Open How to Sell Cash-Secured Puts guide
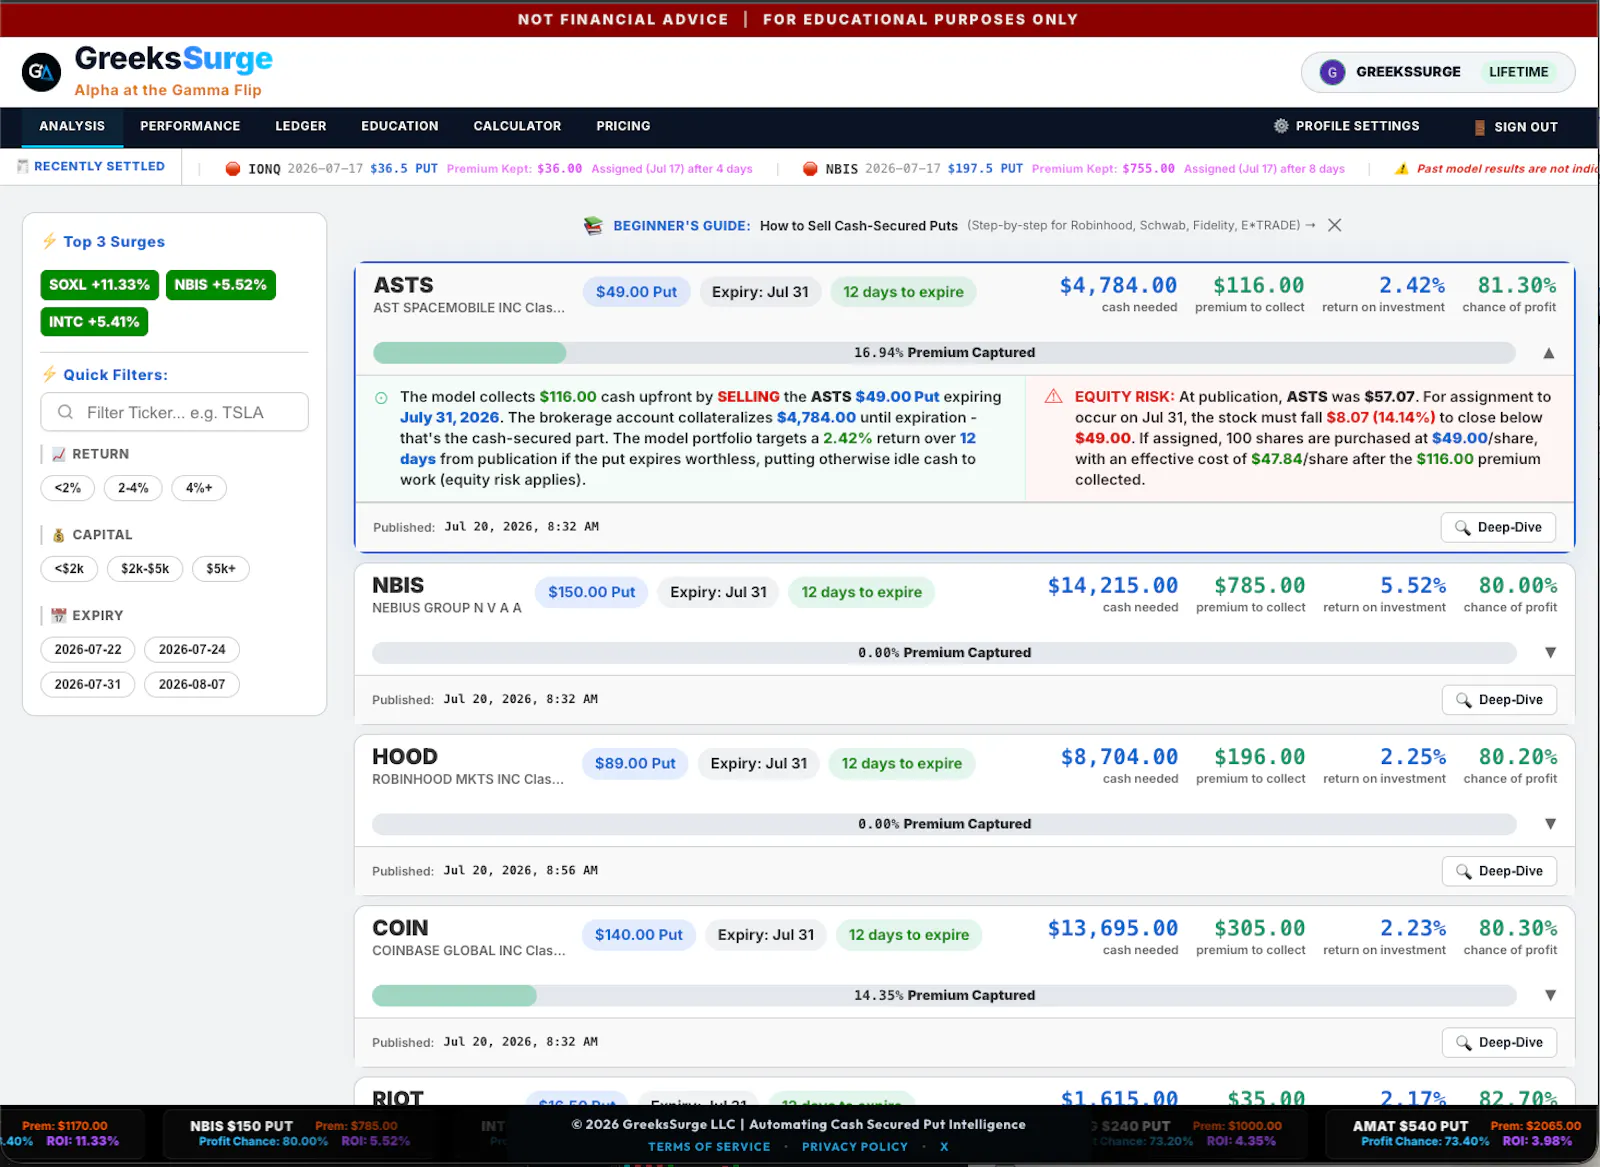 point(858,226)
